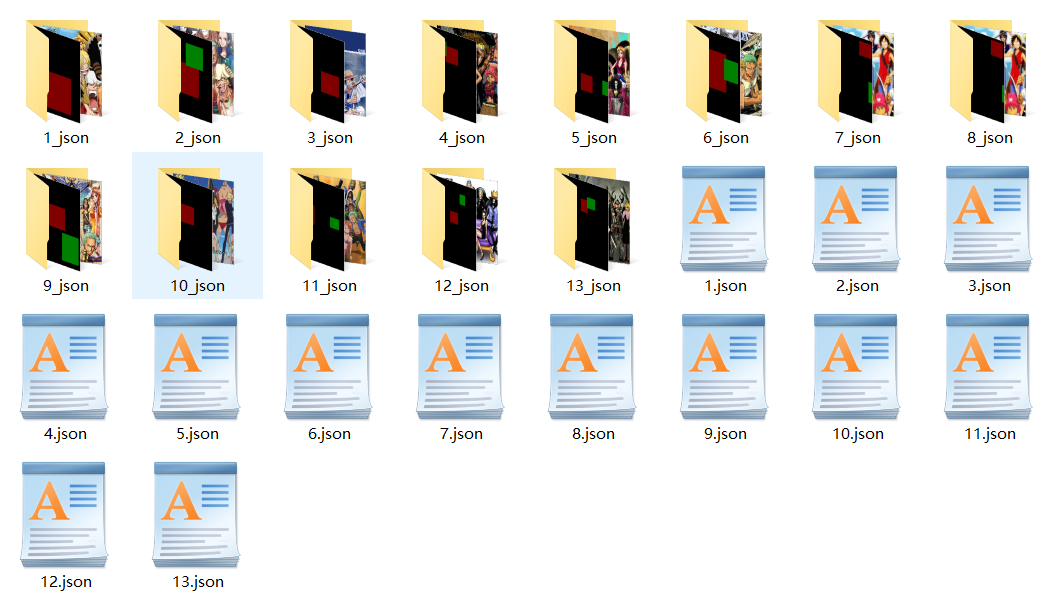Select the 6.json document file icon

tap(328, 367)
